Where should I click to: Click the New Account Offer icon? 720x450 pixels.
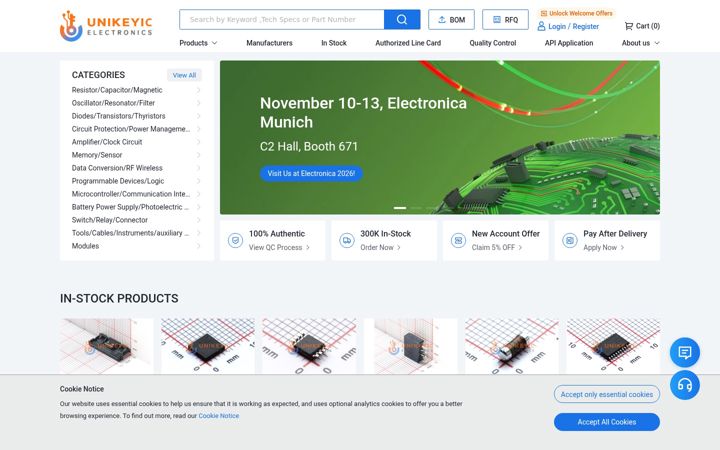tap(458, 240)
